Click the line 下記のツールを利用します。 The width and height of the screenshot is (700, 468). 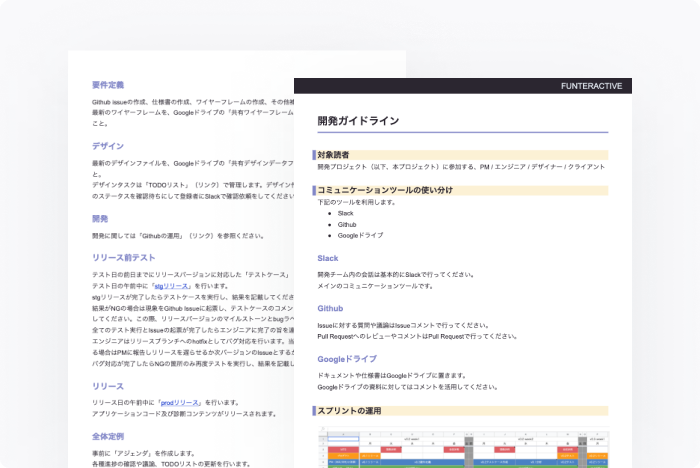point(357,202)
